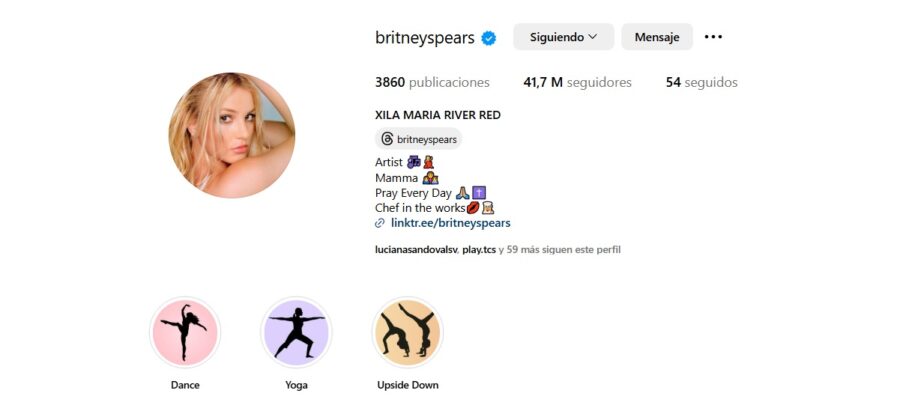Open the Threads britneyspears badge
Image resolution: width=900 pixels, height=411 pixels.
(418, 139)
